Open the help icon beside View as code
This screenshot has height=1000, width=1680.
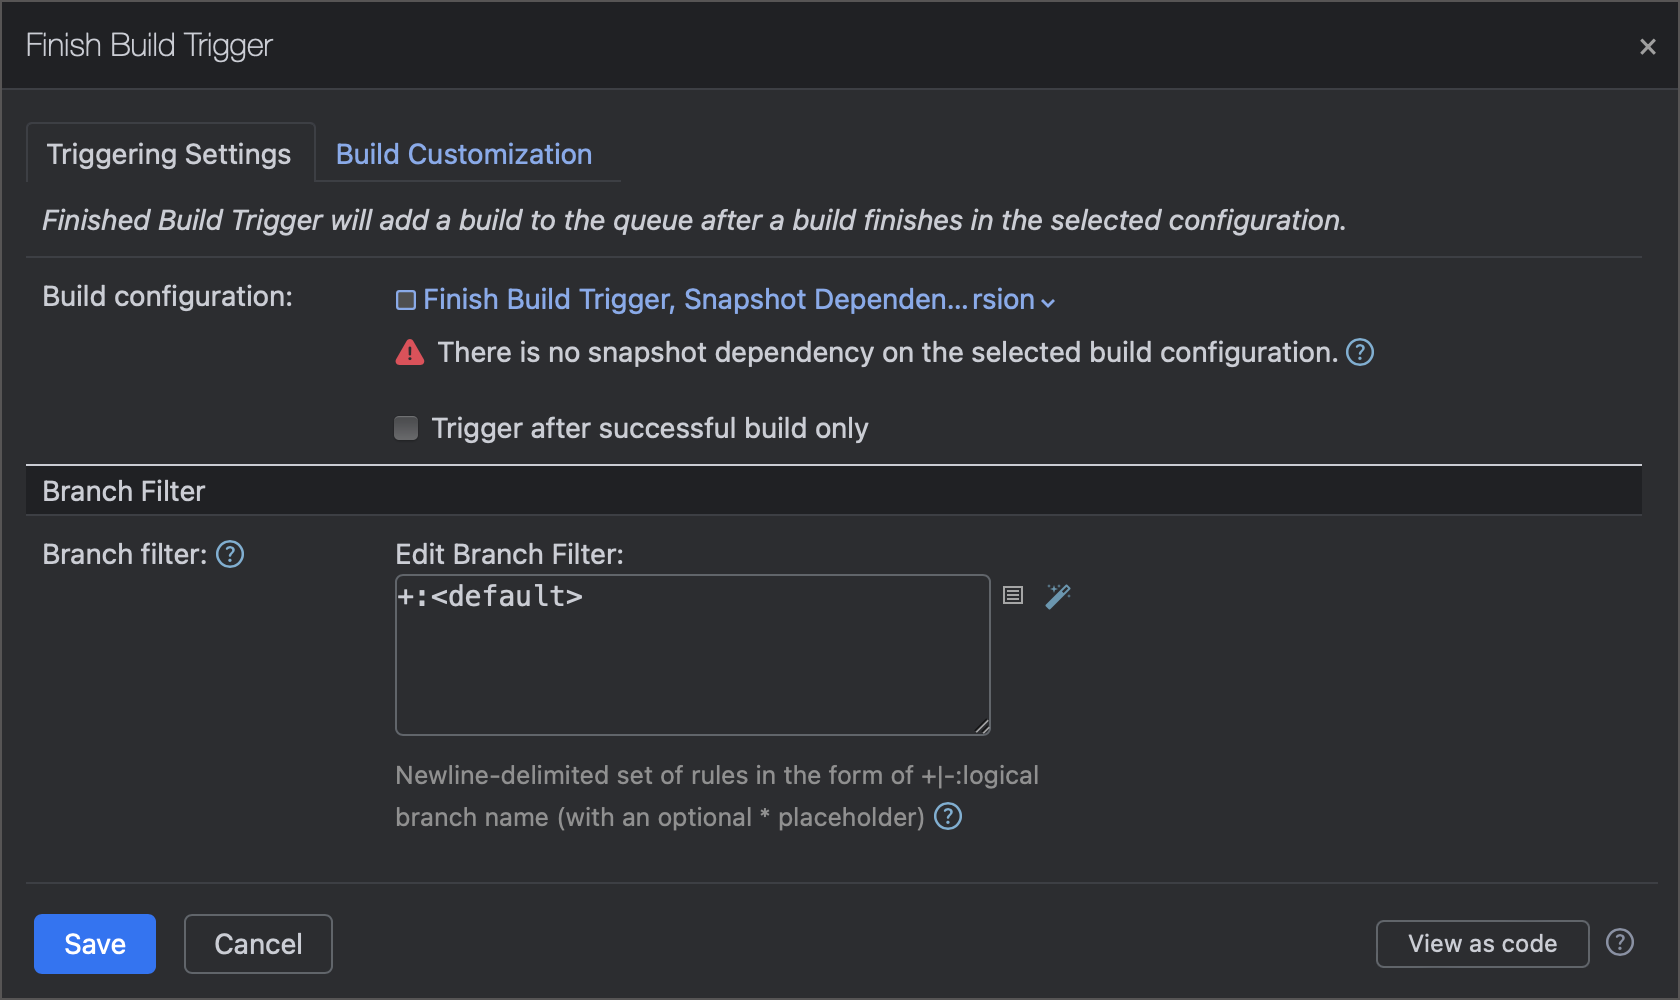[x=1619, y=941]
